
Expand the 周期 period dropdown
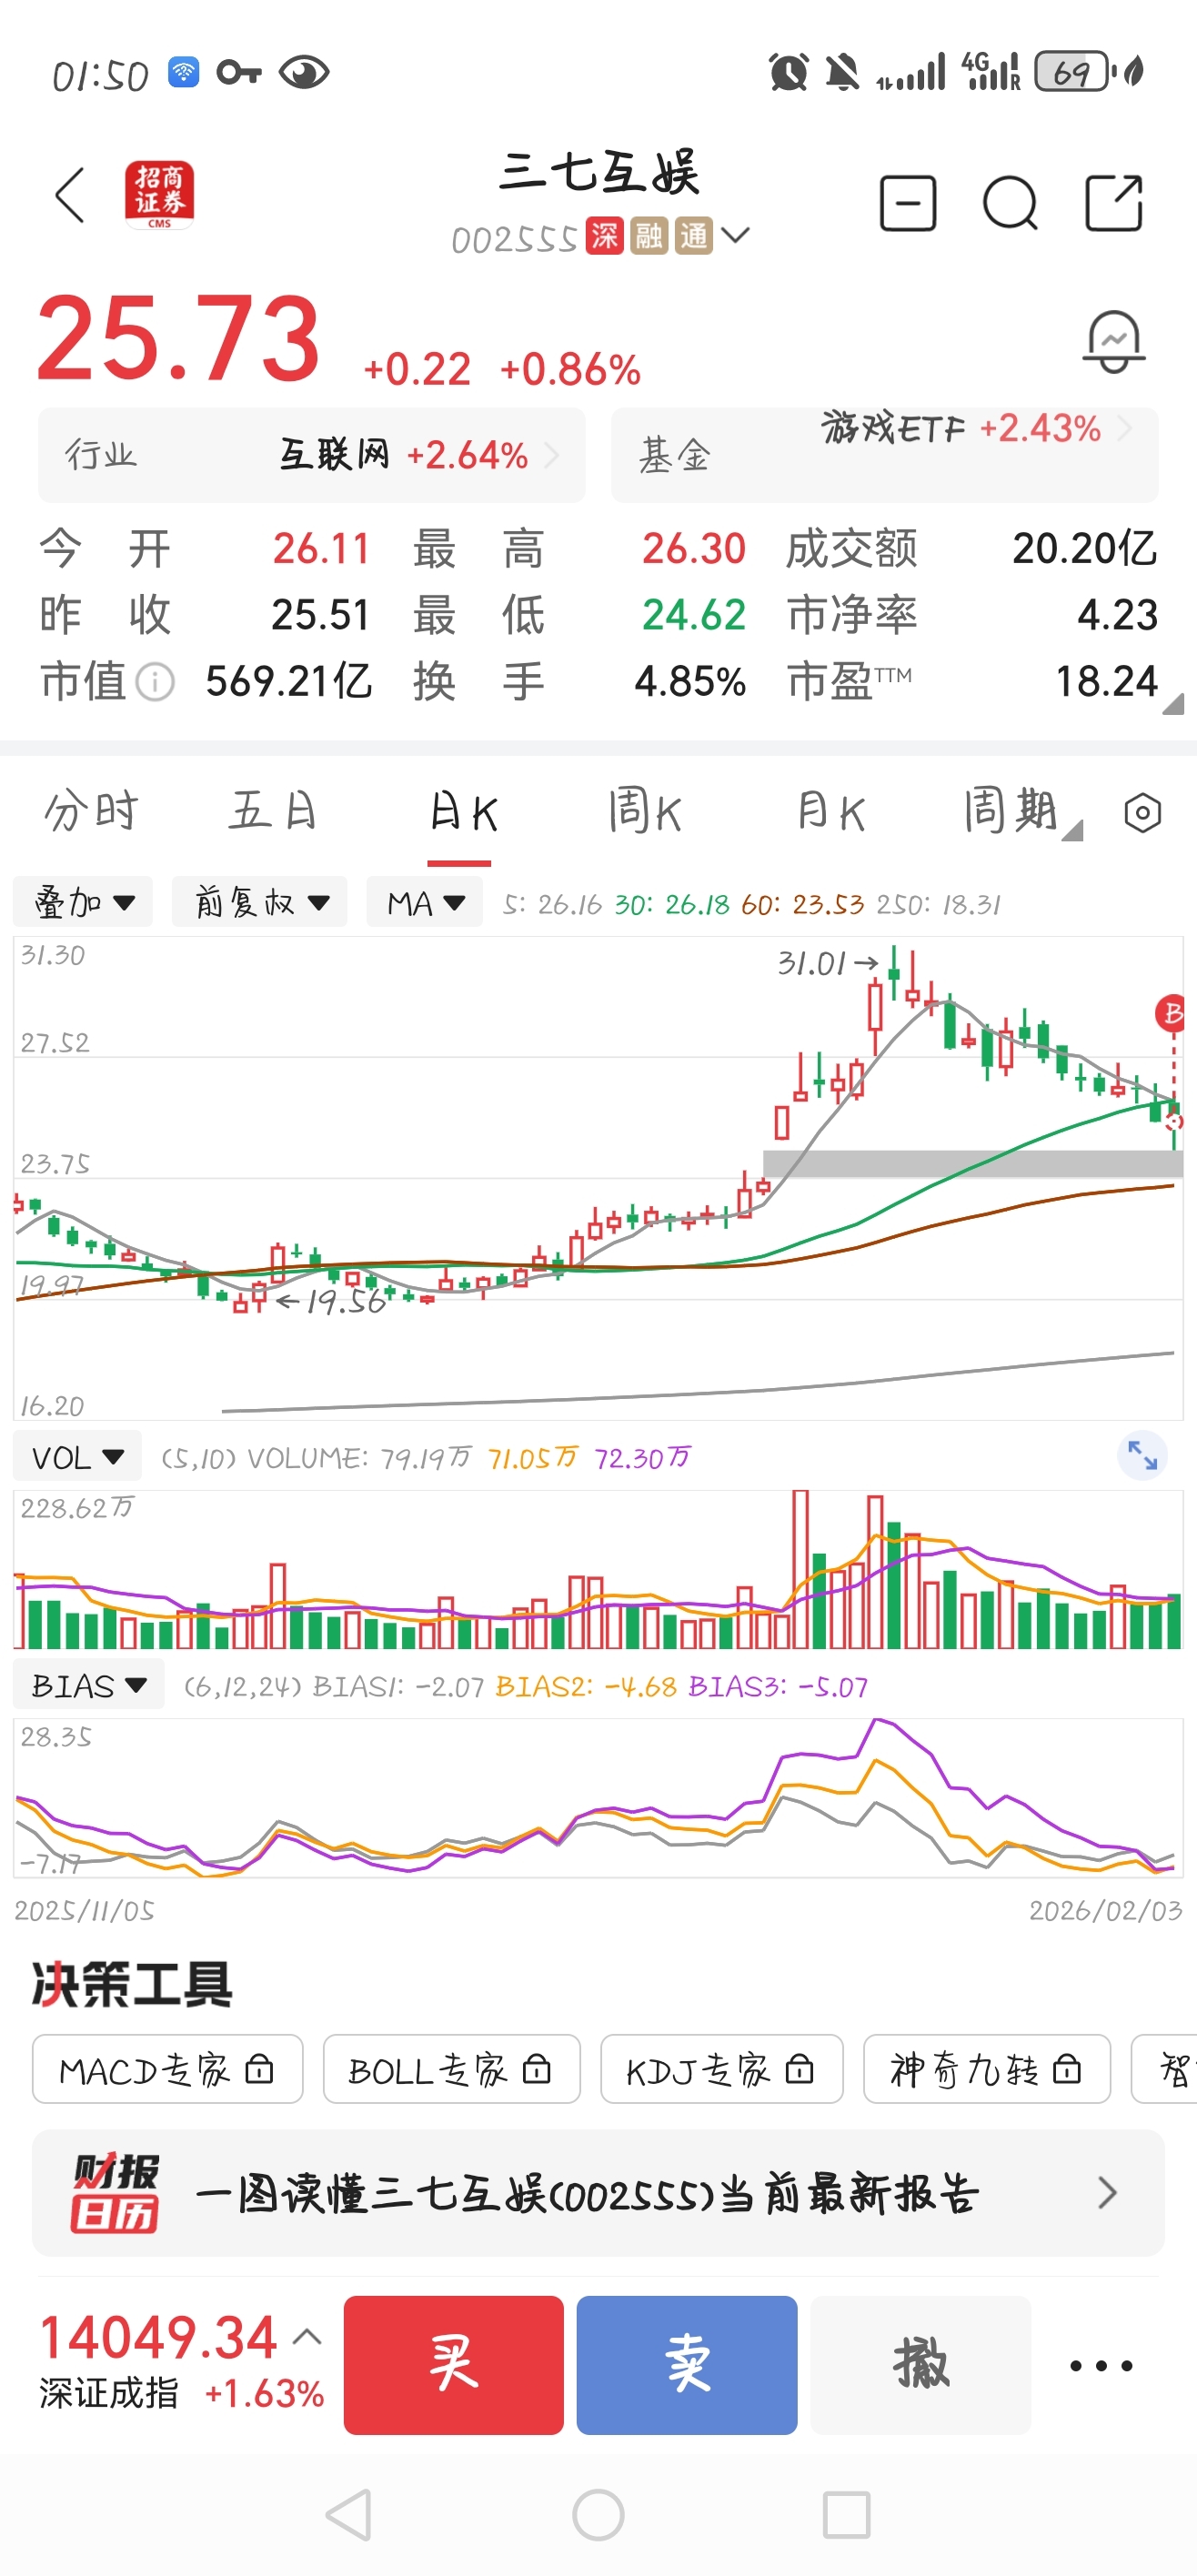(1022, 811)
